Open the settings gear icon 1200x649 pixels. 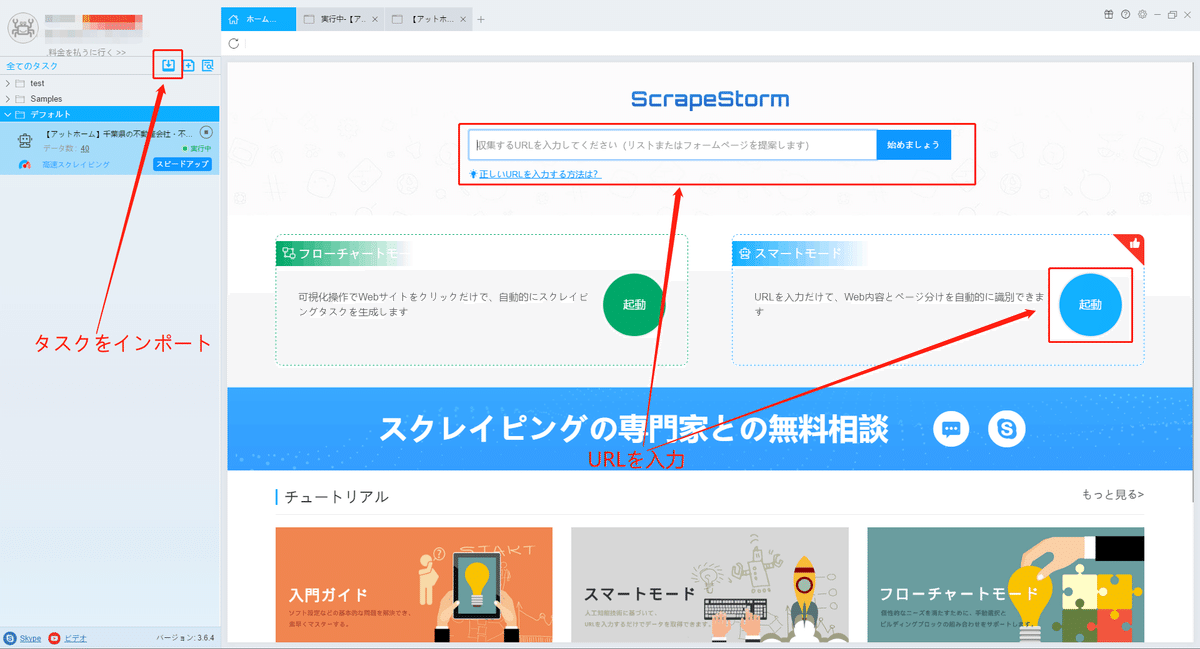tap(1142, 15)
